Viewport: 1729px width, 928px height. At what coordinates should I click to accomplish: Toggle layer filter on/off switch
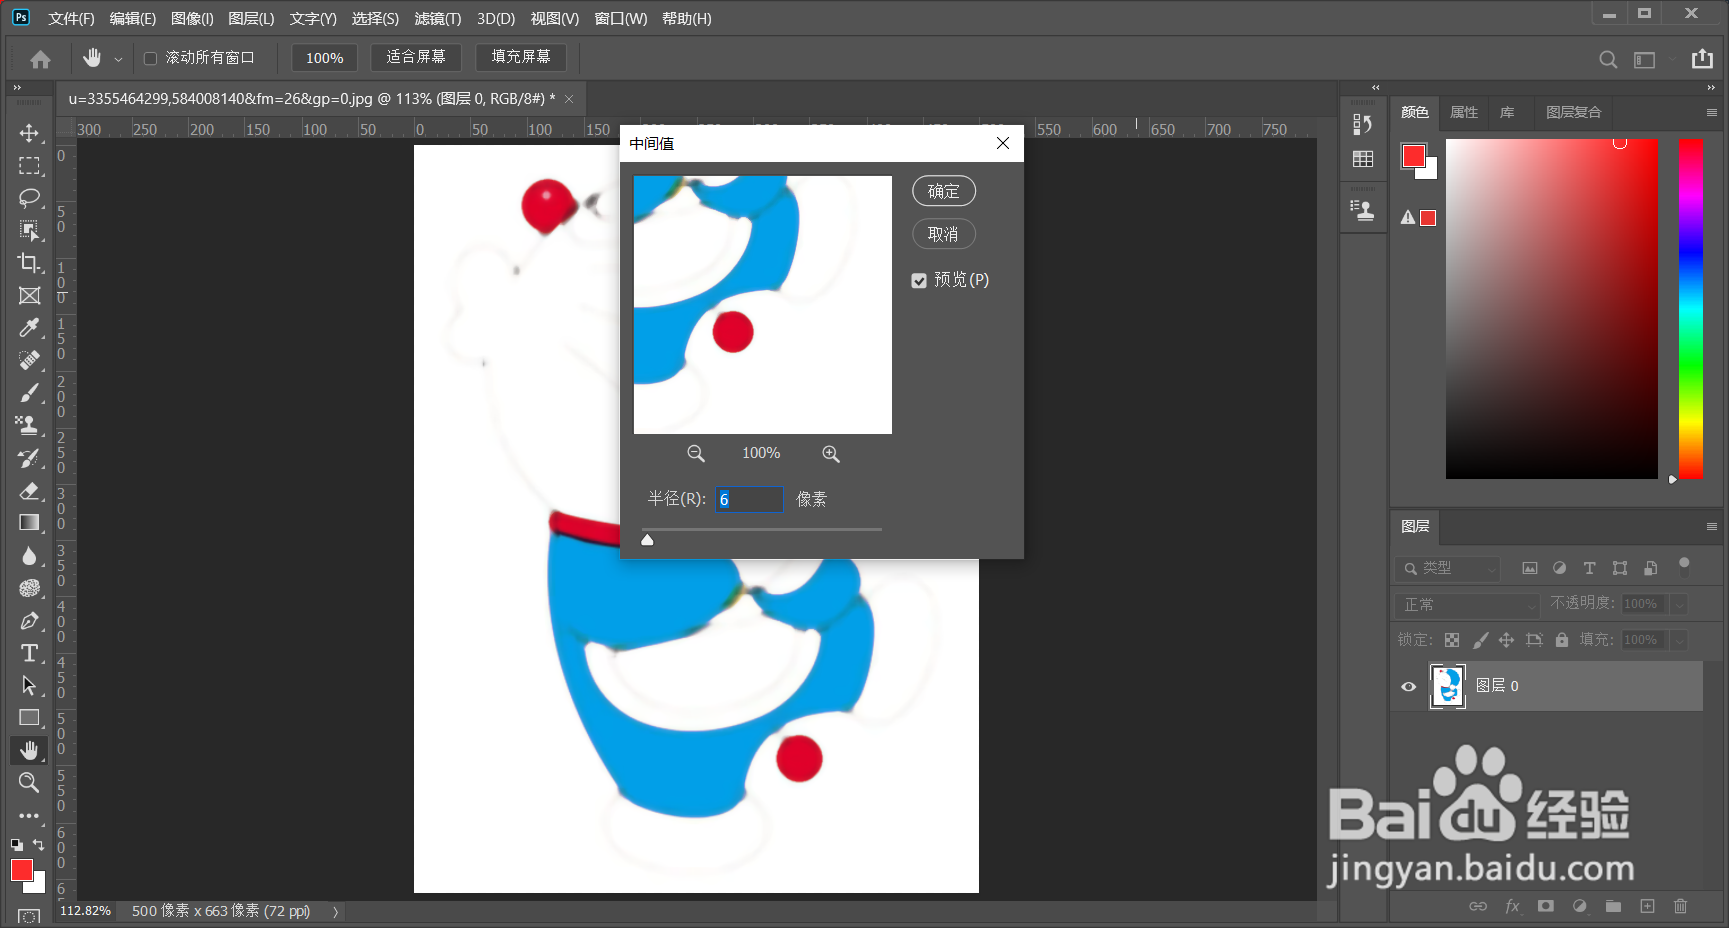(x=1684, y=565)
